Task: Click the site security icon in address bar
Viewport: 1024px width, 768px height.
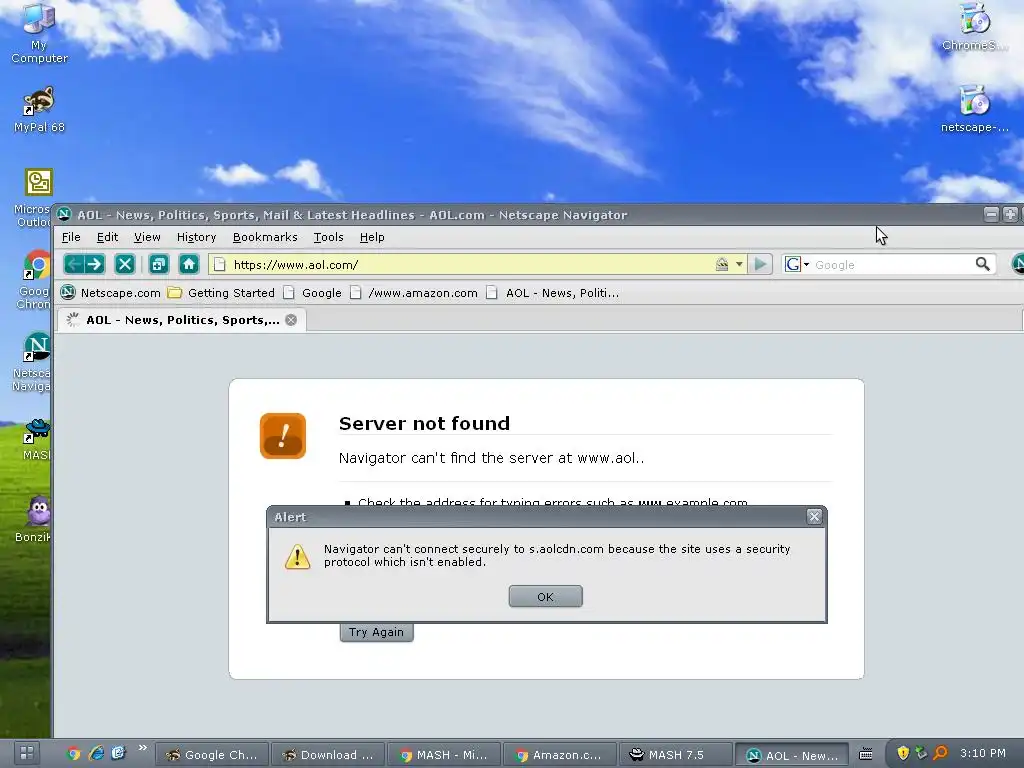Action: [722, 264]
